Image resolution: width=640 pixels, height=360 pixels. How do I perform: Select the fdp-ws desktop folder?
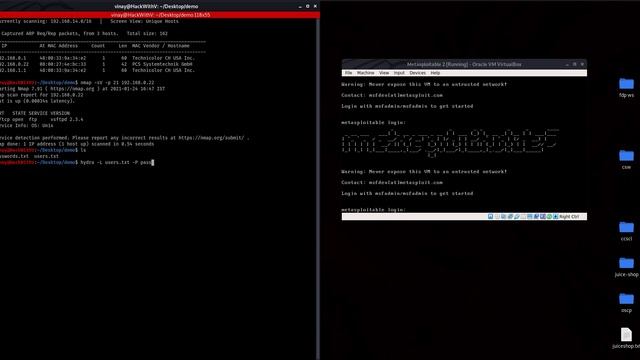[x=626, y=87]
